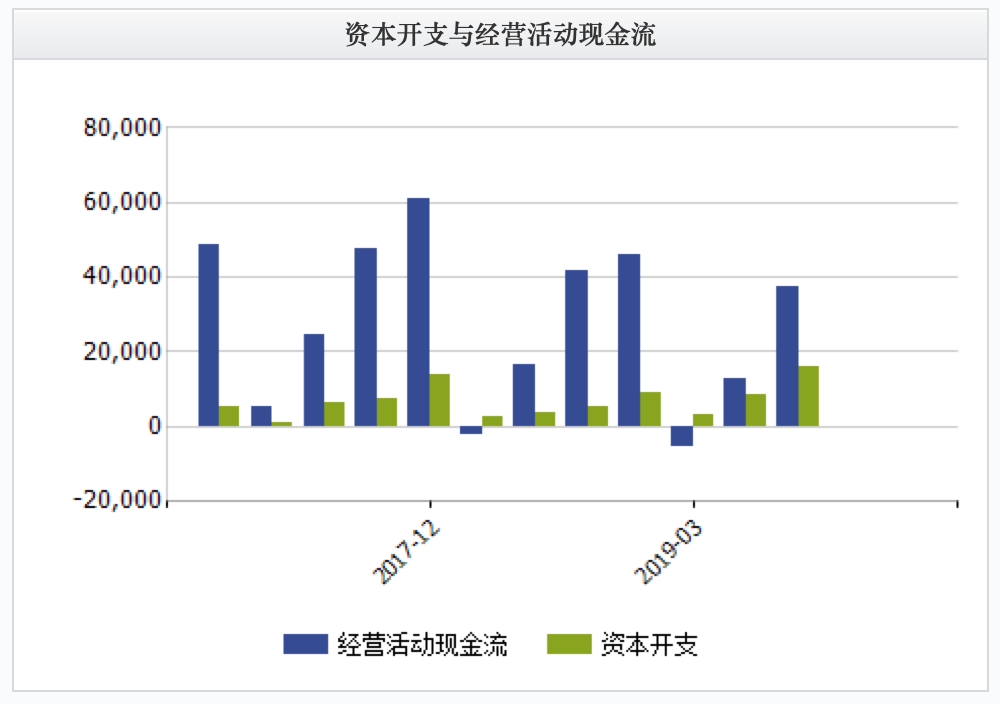This screenshot has height=704, width=1000.
Task: Click the 80,000 y-axis label
Action: 123,128
